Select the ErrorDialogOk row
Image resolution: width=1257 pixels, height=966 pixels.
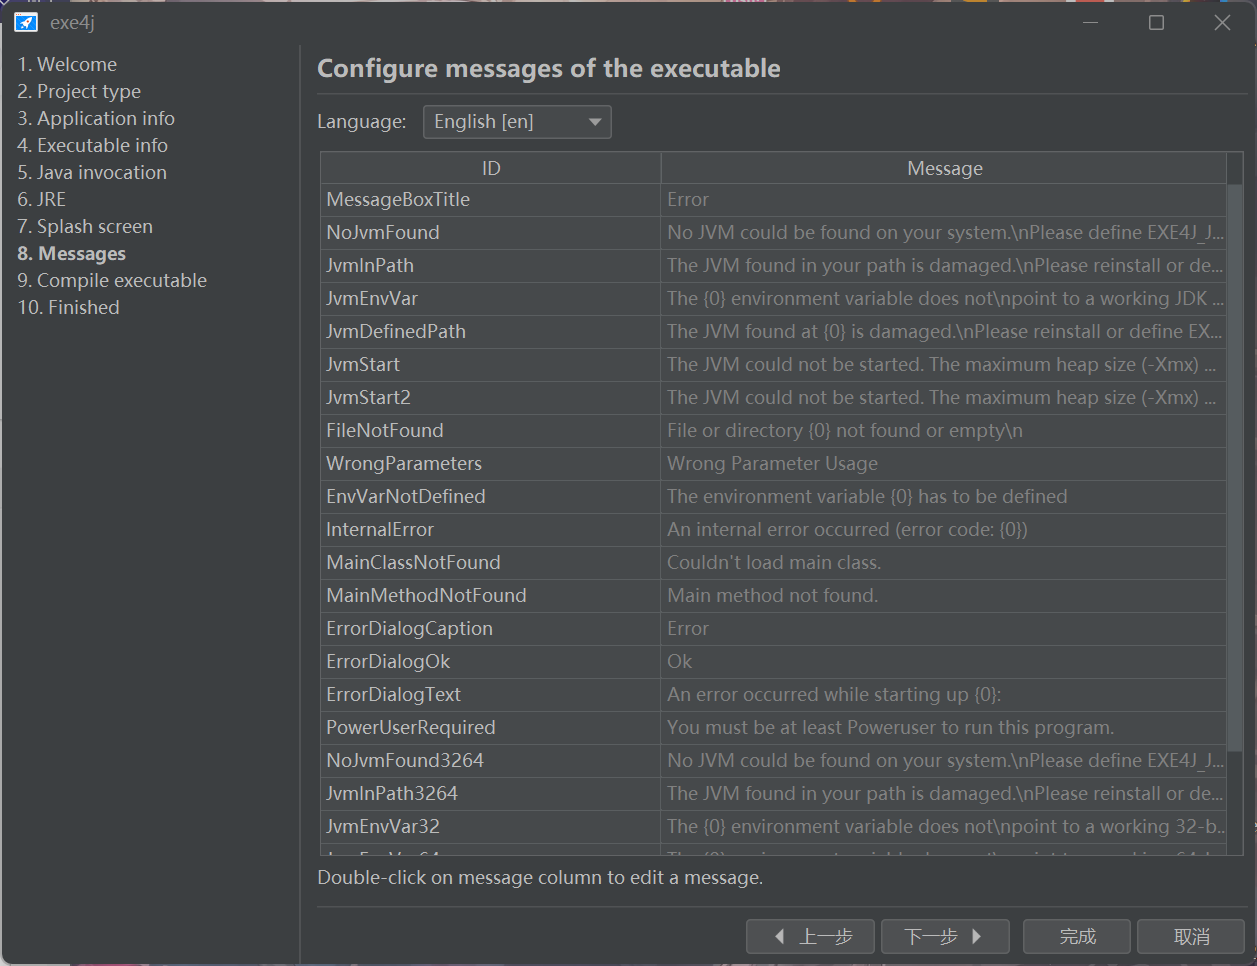click(x=773, y=661)
